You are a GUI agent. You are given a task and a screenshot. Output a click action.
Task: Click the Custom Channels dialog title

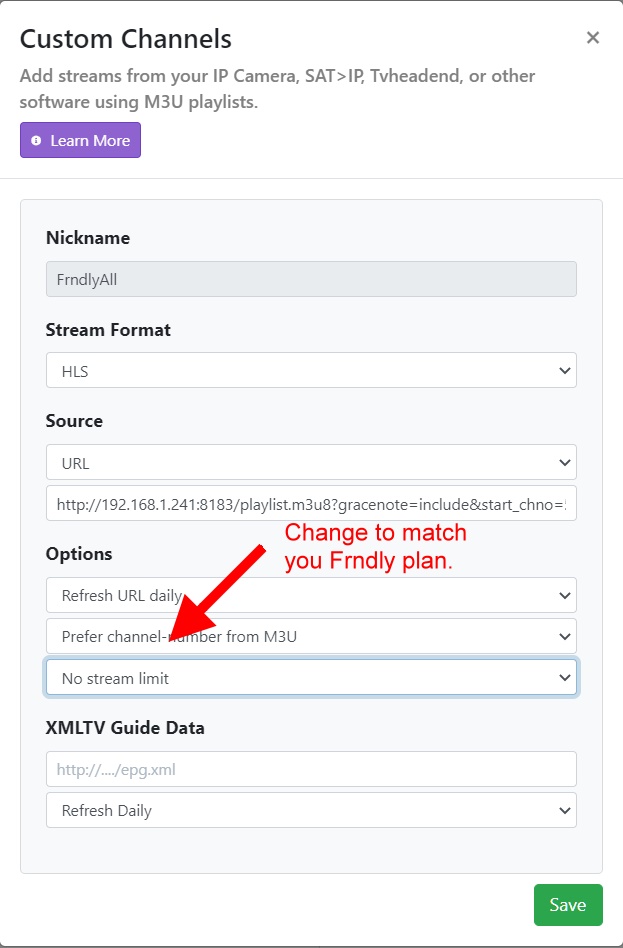pyautogui.click(x=126, y=39)
